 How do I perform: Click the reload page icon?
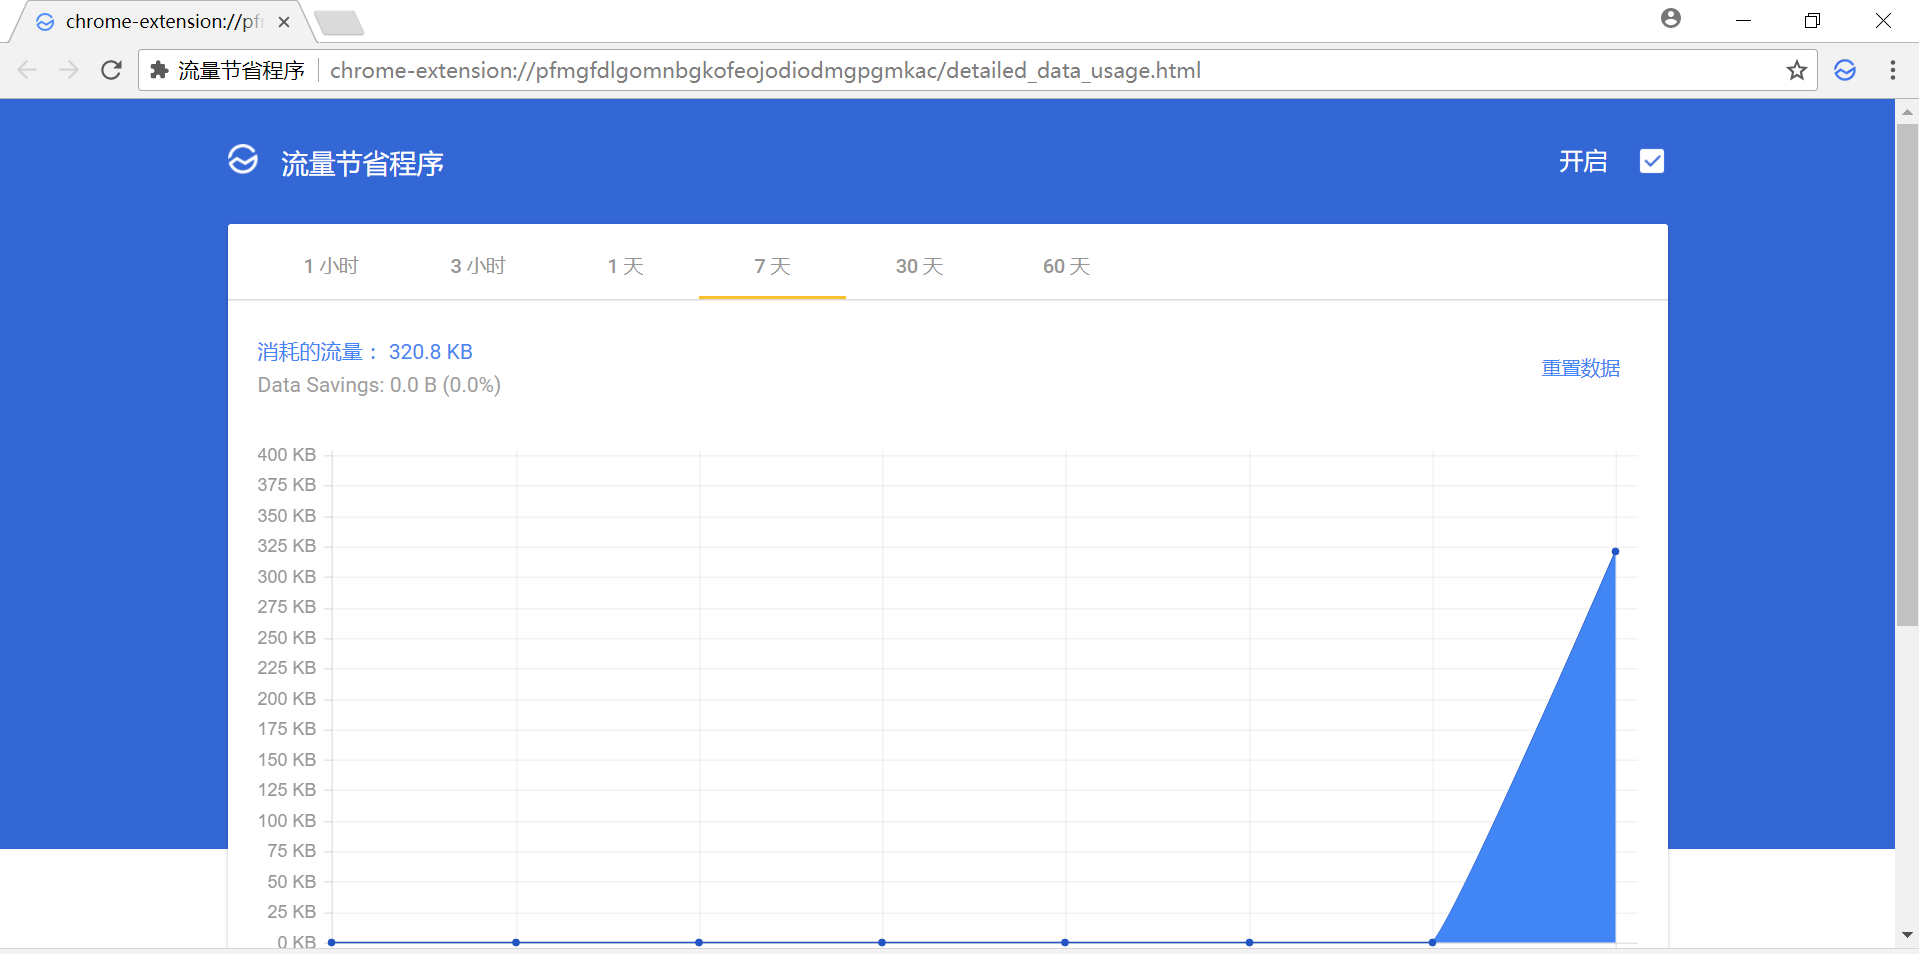[x=112, y=70]
